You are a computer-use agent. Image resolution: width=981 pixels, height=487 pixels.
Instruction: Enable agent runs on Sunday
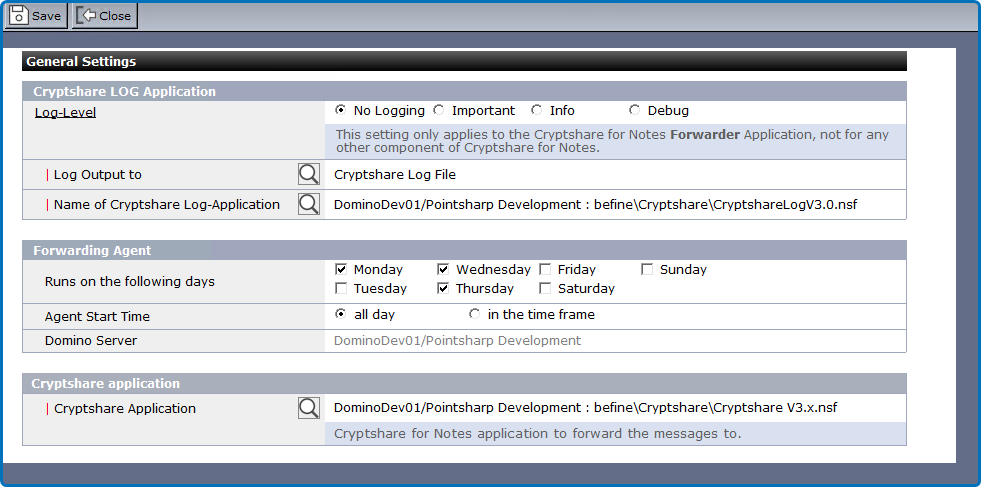(x=647, y=270)
